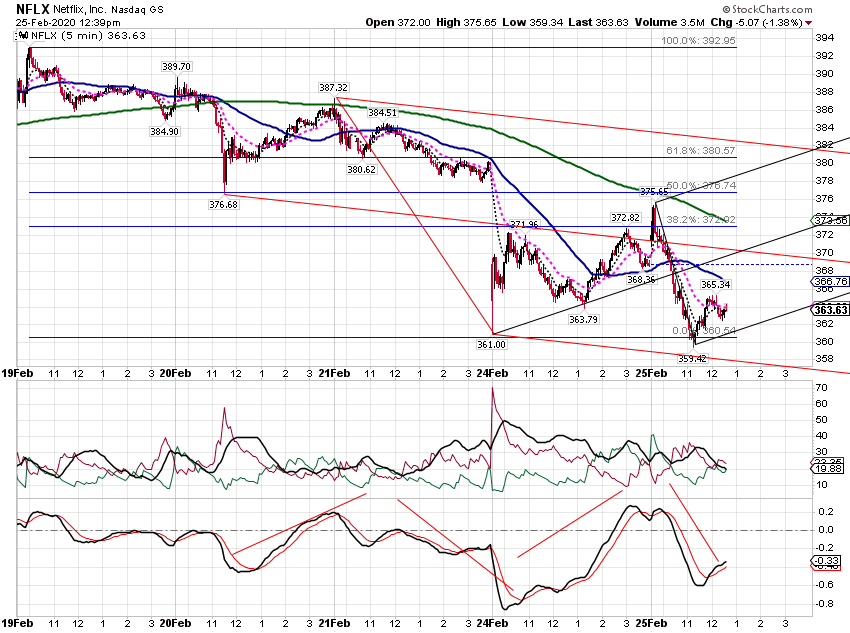The width and height of the screenshot is (850, 633).
Task: Click the 61.8%: 380.57 Fibonacci label
Action: pyautogui.click(x=700, y=151)
